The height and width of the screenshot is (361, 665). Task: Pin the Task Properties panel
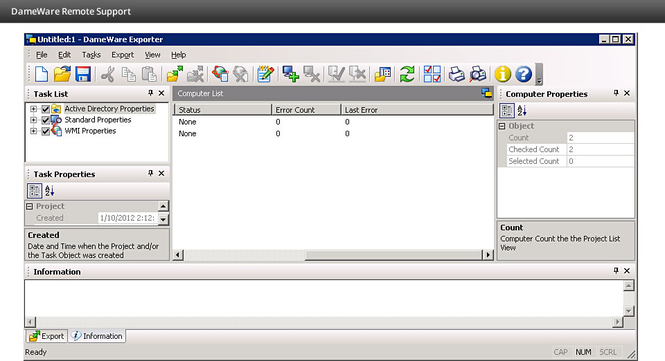[150, 173]
